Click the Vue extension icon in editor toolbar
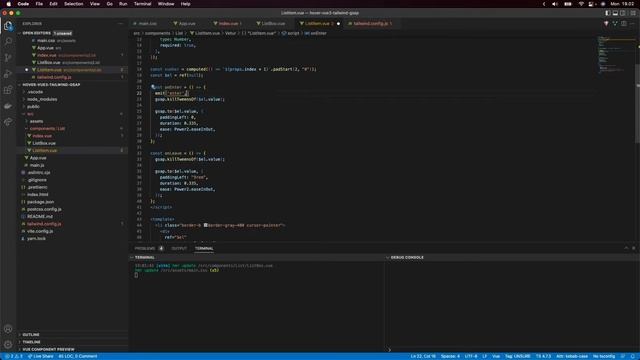The width and height of the screenshot is (640, 360). pyautogui.click(x=606, y=24)
